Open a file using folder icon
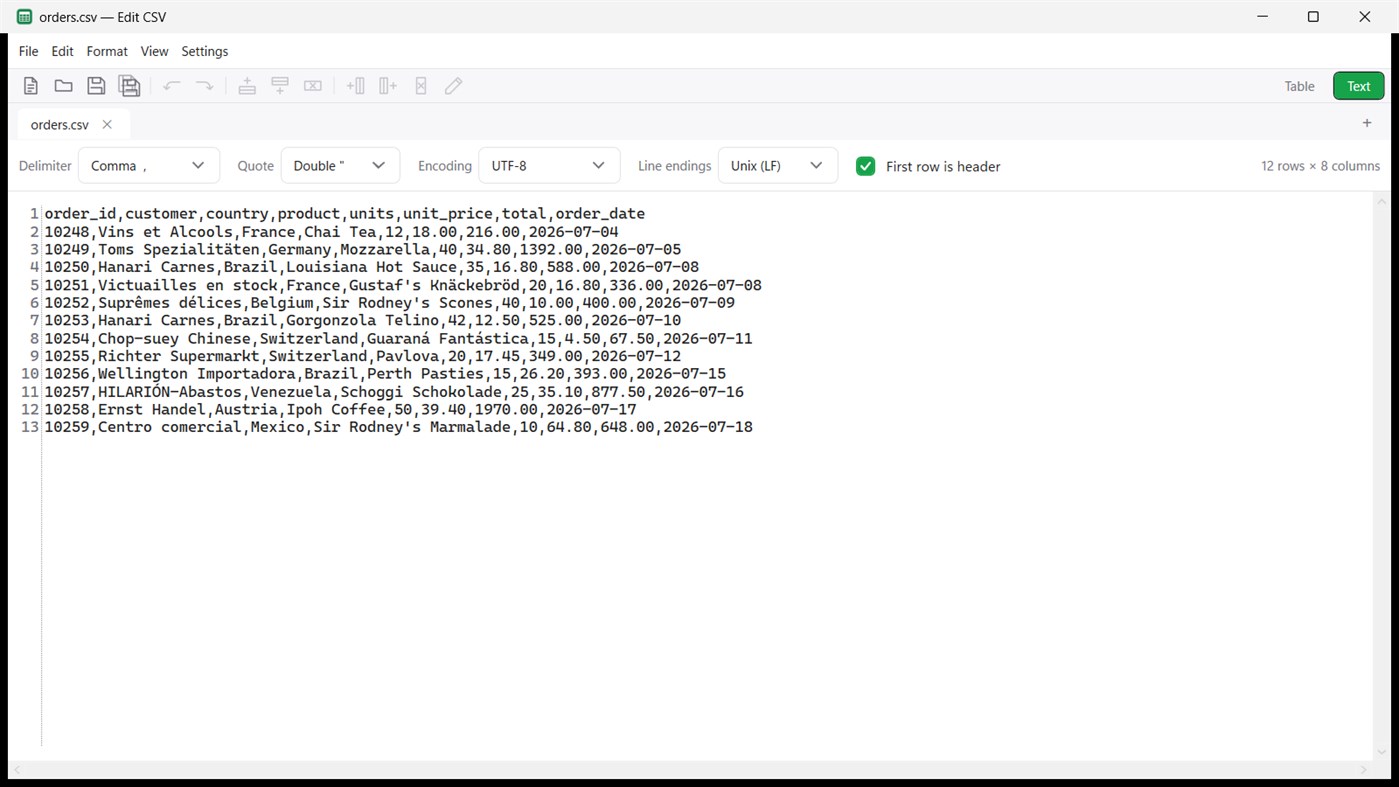 63,86
